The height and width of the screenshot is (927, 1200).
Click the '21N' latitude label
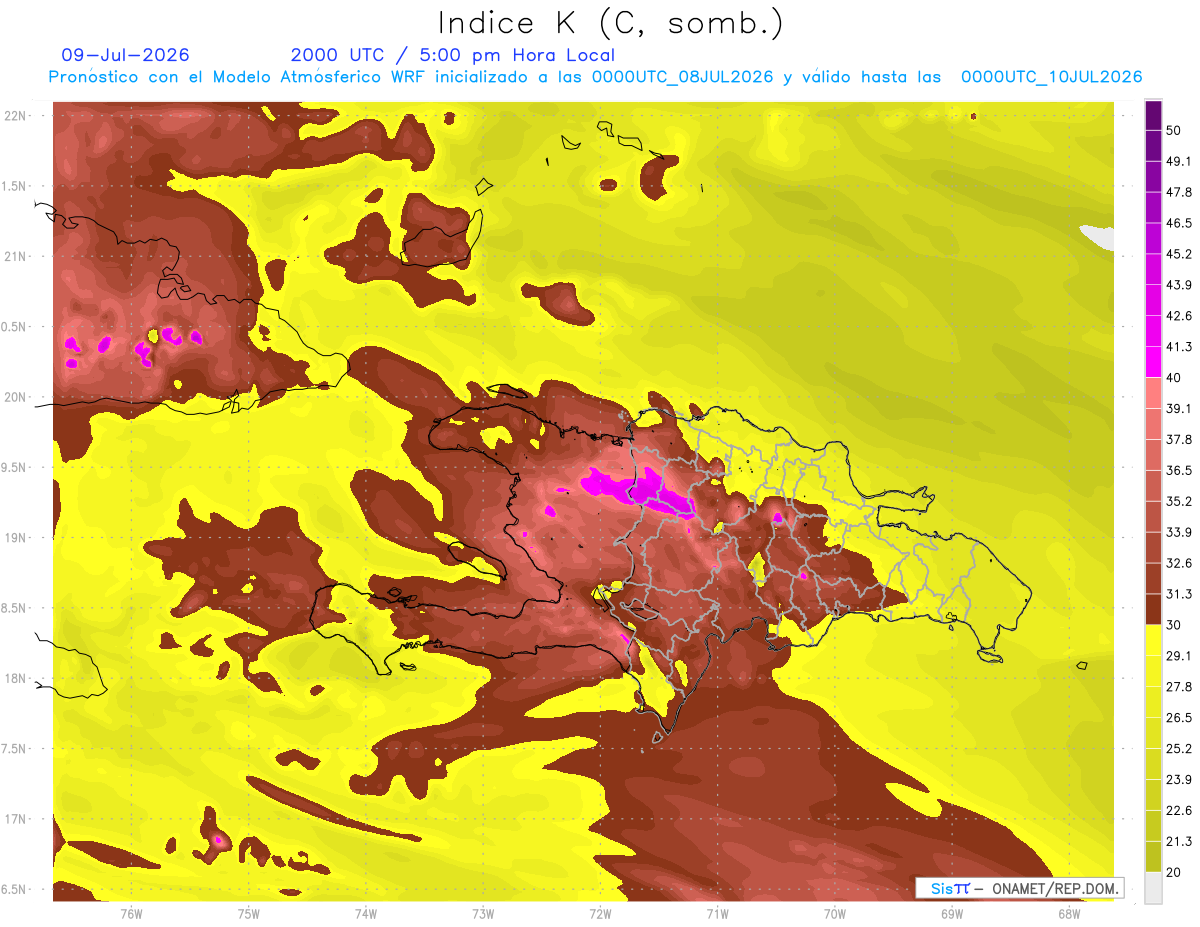click(x=15, y=256)
